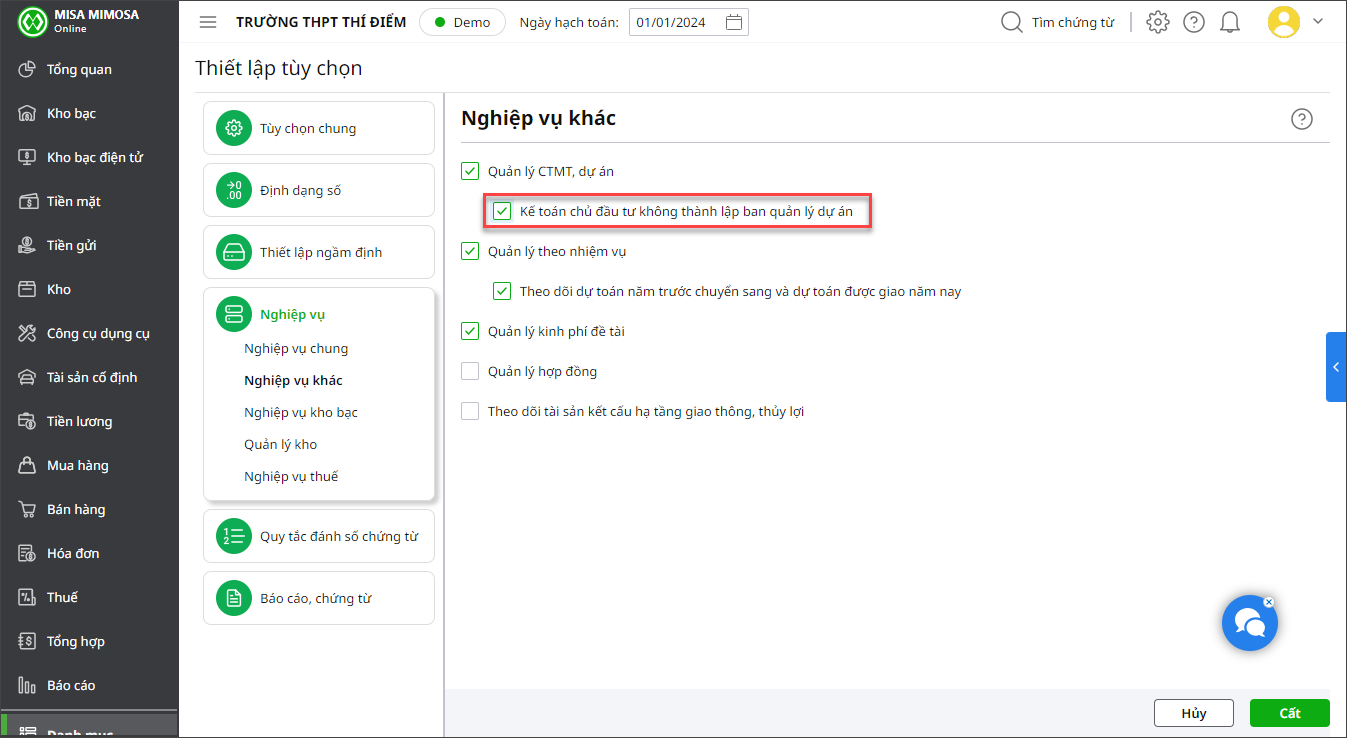Select Nghiệp vụ thuế submenu item
1347x738 pixels.
pos(291,476)
